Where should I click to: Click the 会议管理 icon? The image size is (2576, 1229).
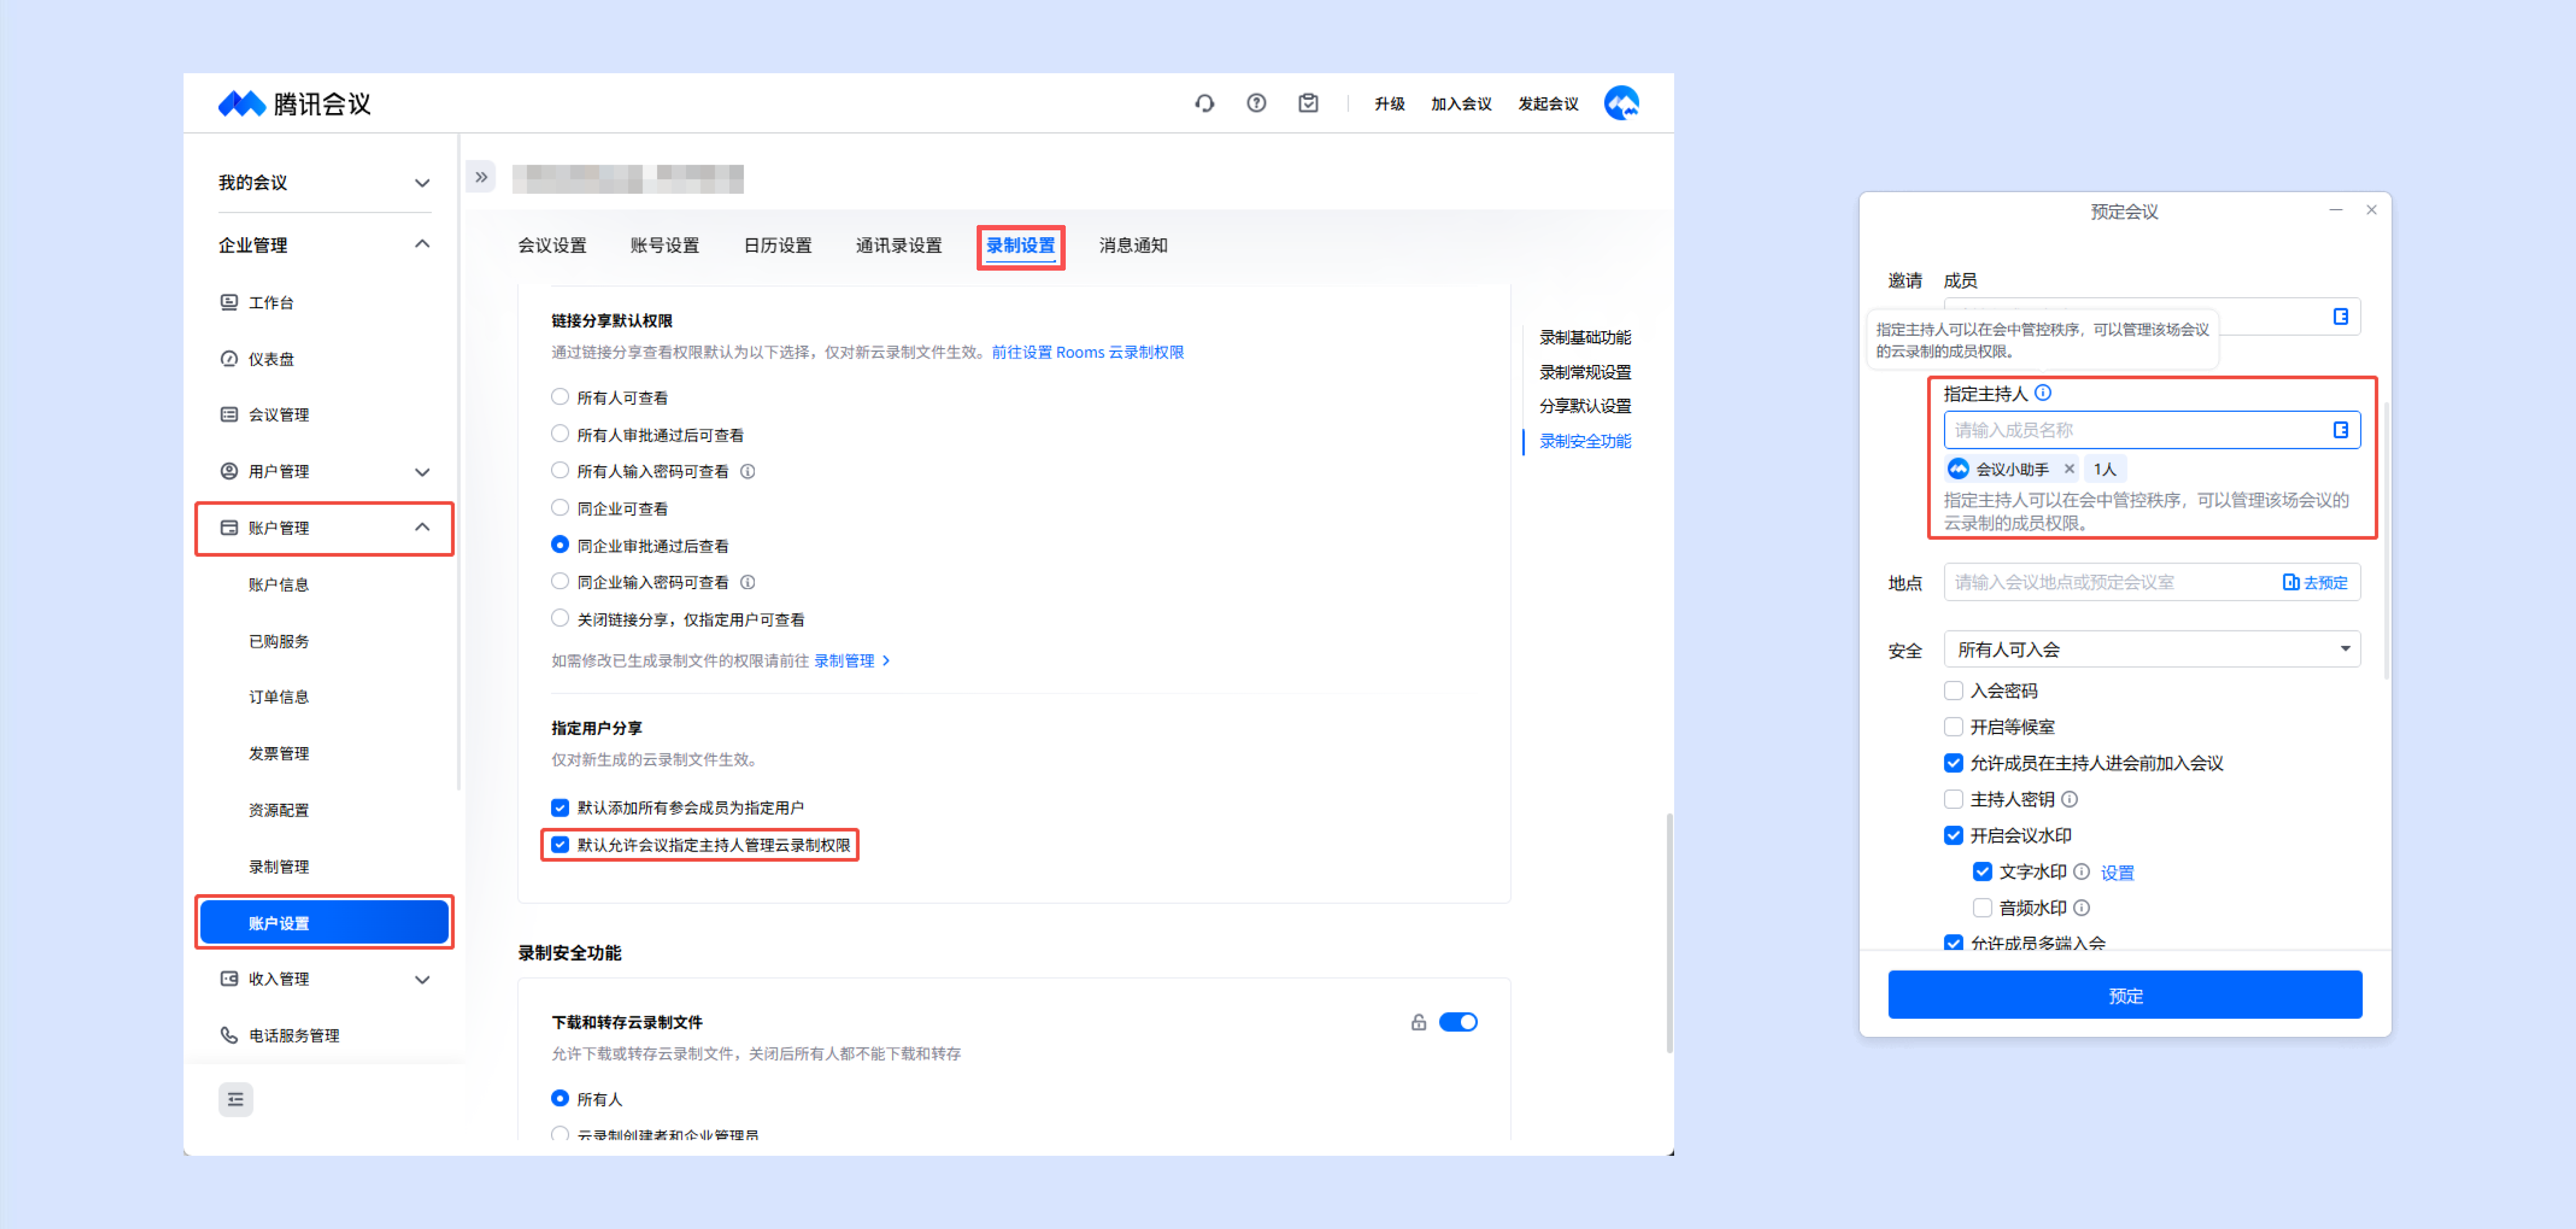(229, 415)
